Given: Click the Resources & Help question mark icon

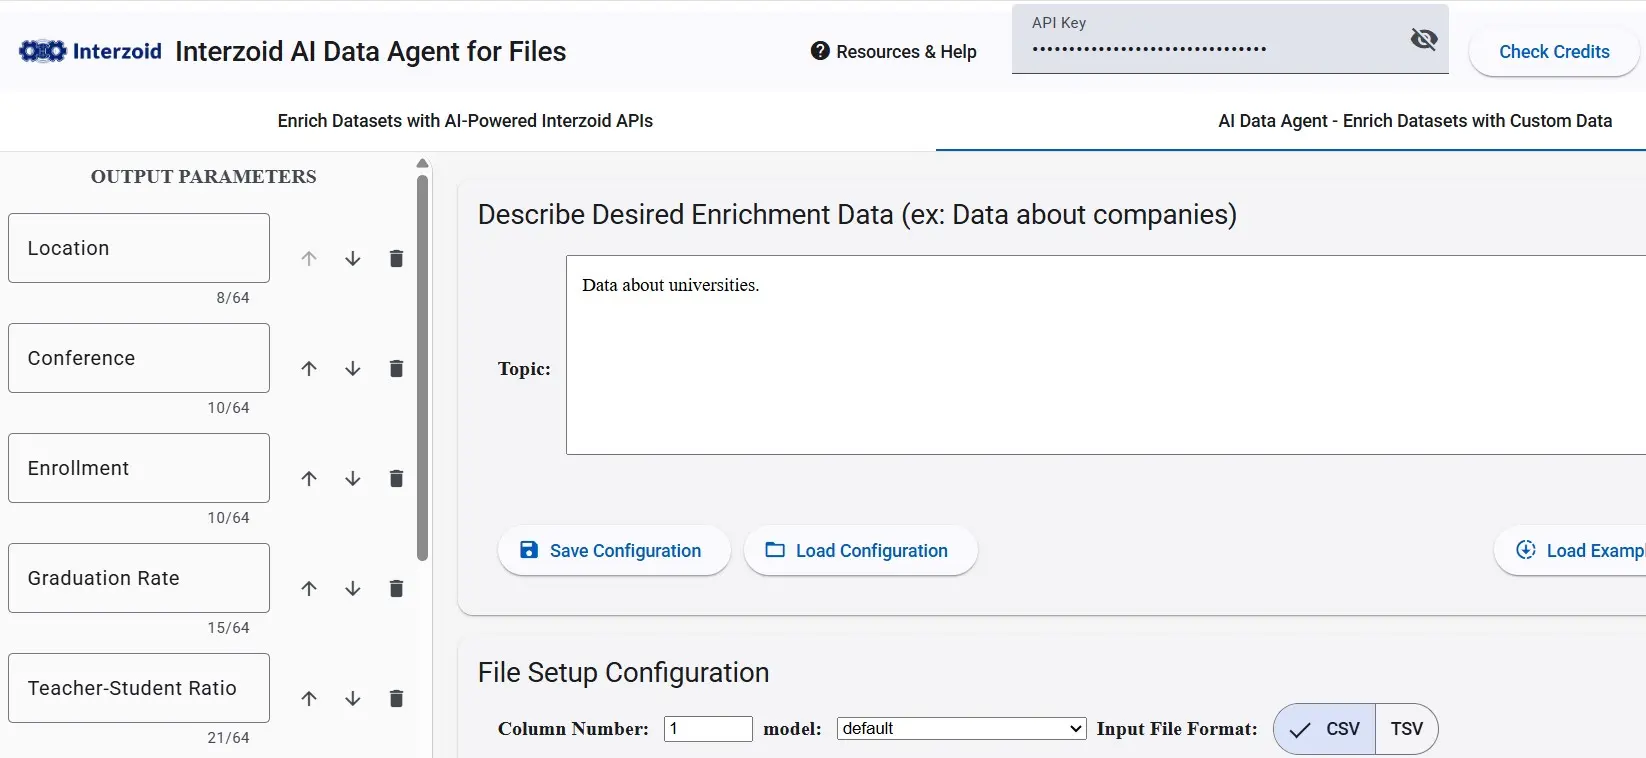Looking at the screenshot, I should (x=820, y=51).
